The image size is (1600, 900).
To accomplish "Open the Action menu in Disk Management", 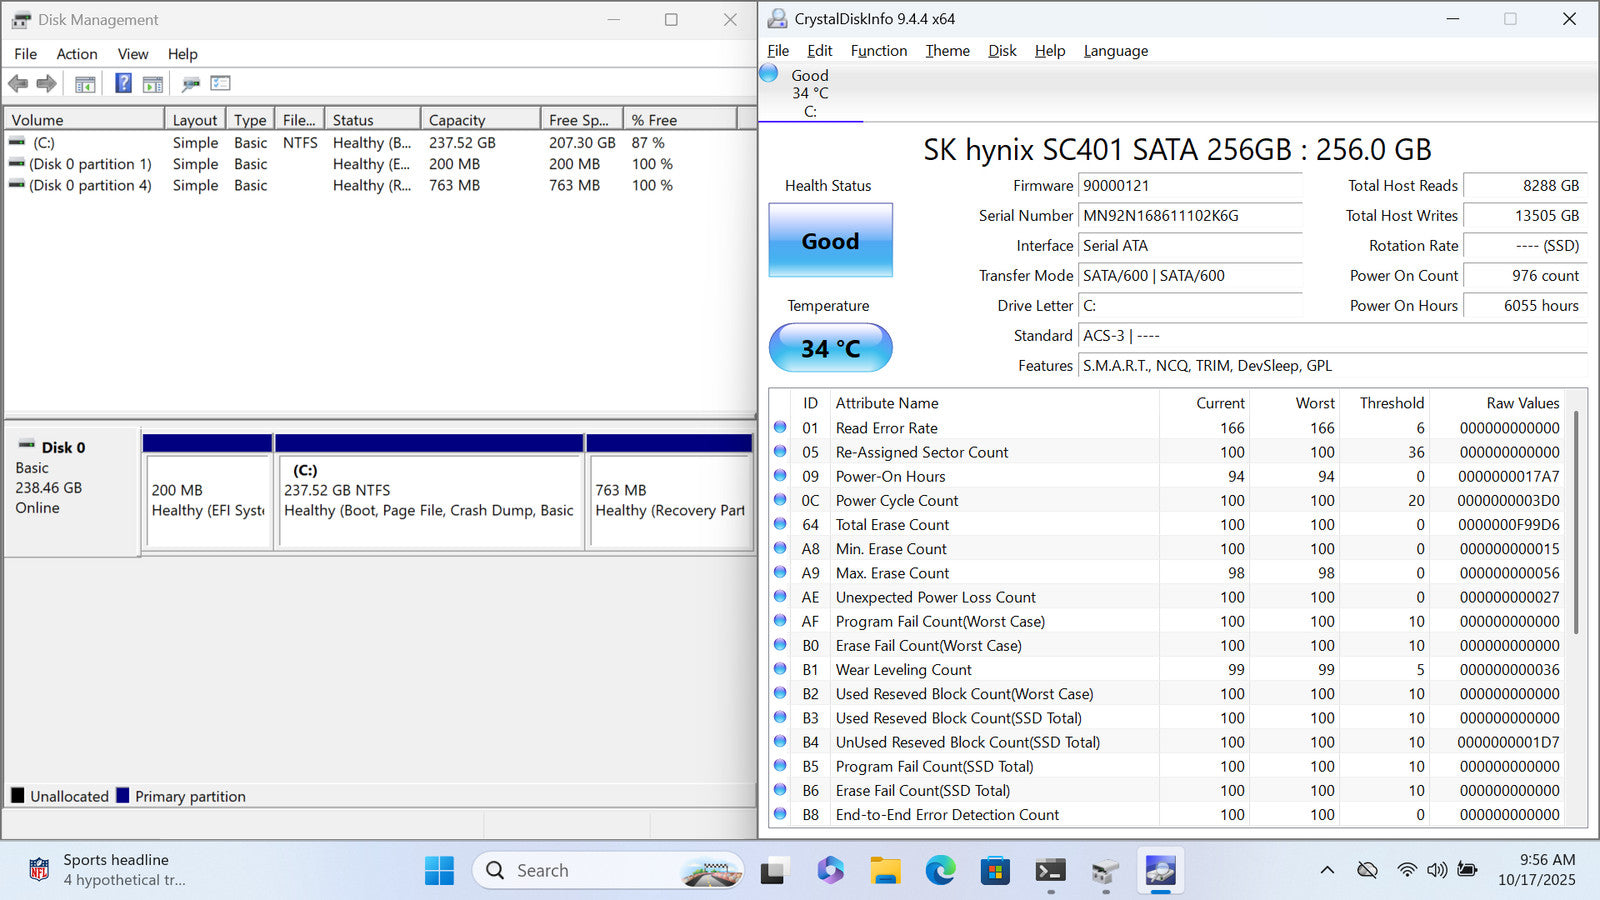I will point(76,54).
